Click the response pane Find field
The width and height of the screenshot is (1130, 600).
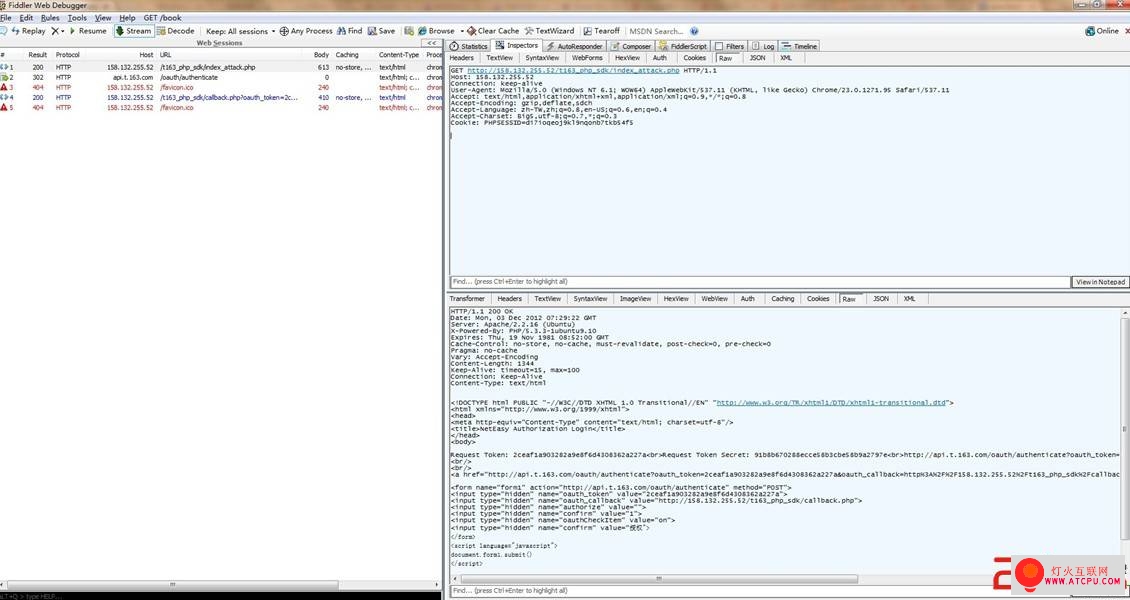click(788, 591)
